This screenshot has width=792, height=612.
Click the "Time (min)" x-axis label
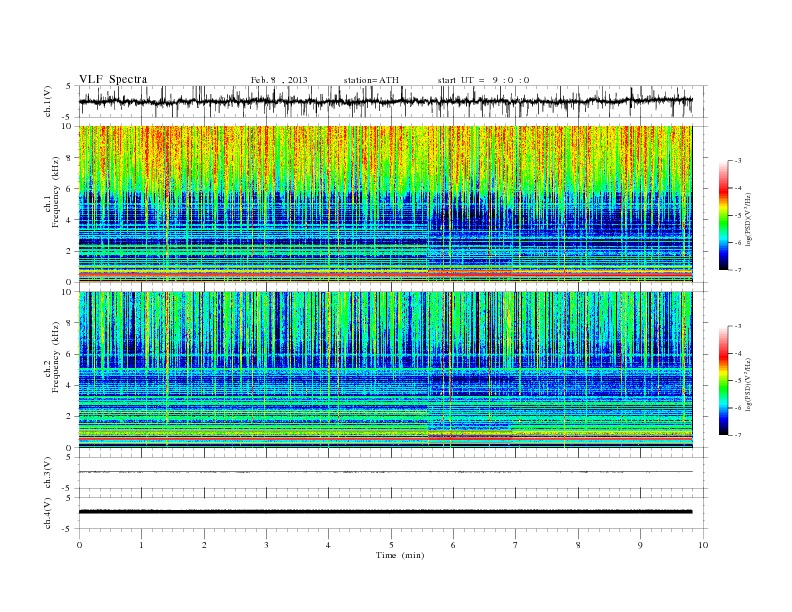[400, 555]
